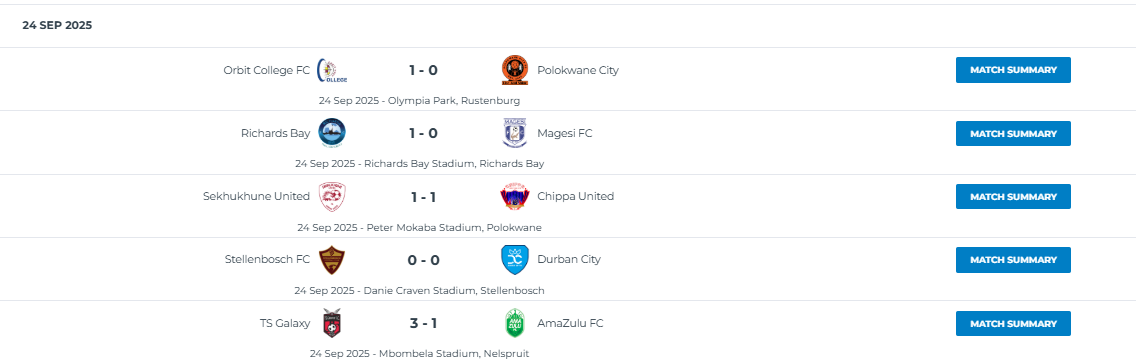Open Match Summary for Orbit College game
The width and height of the screenshot is (1136, 363).
[x=1013, y=70]
